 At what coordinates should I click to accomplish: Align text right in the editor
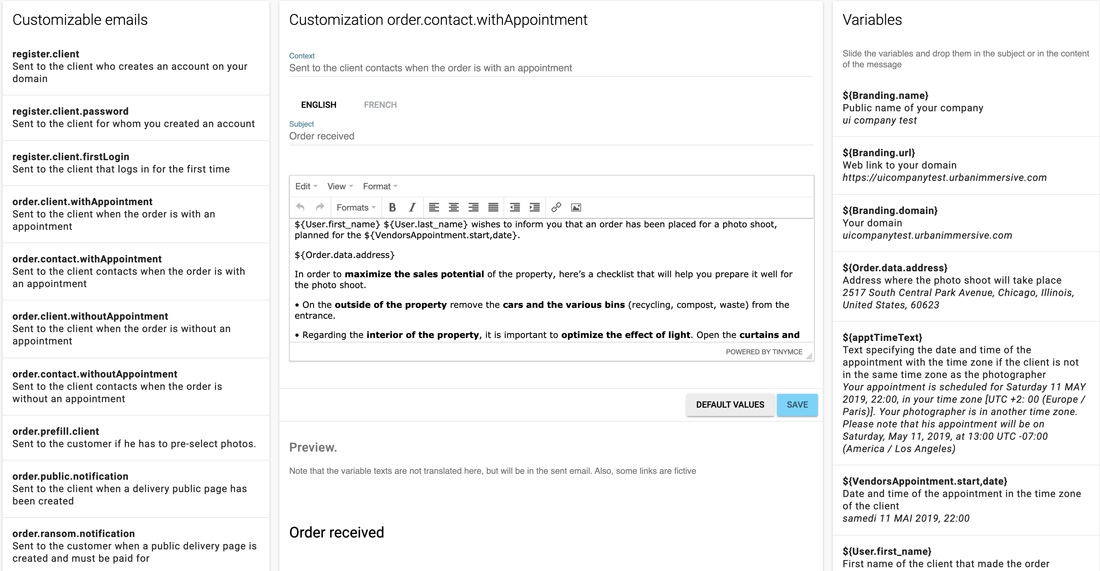[474, 207]
